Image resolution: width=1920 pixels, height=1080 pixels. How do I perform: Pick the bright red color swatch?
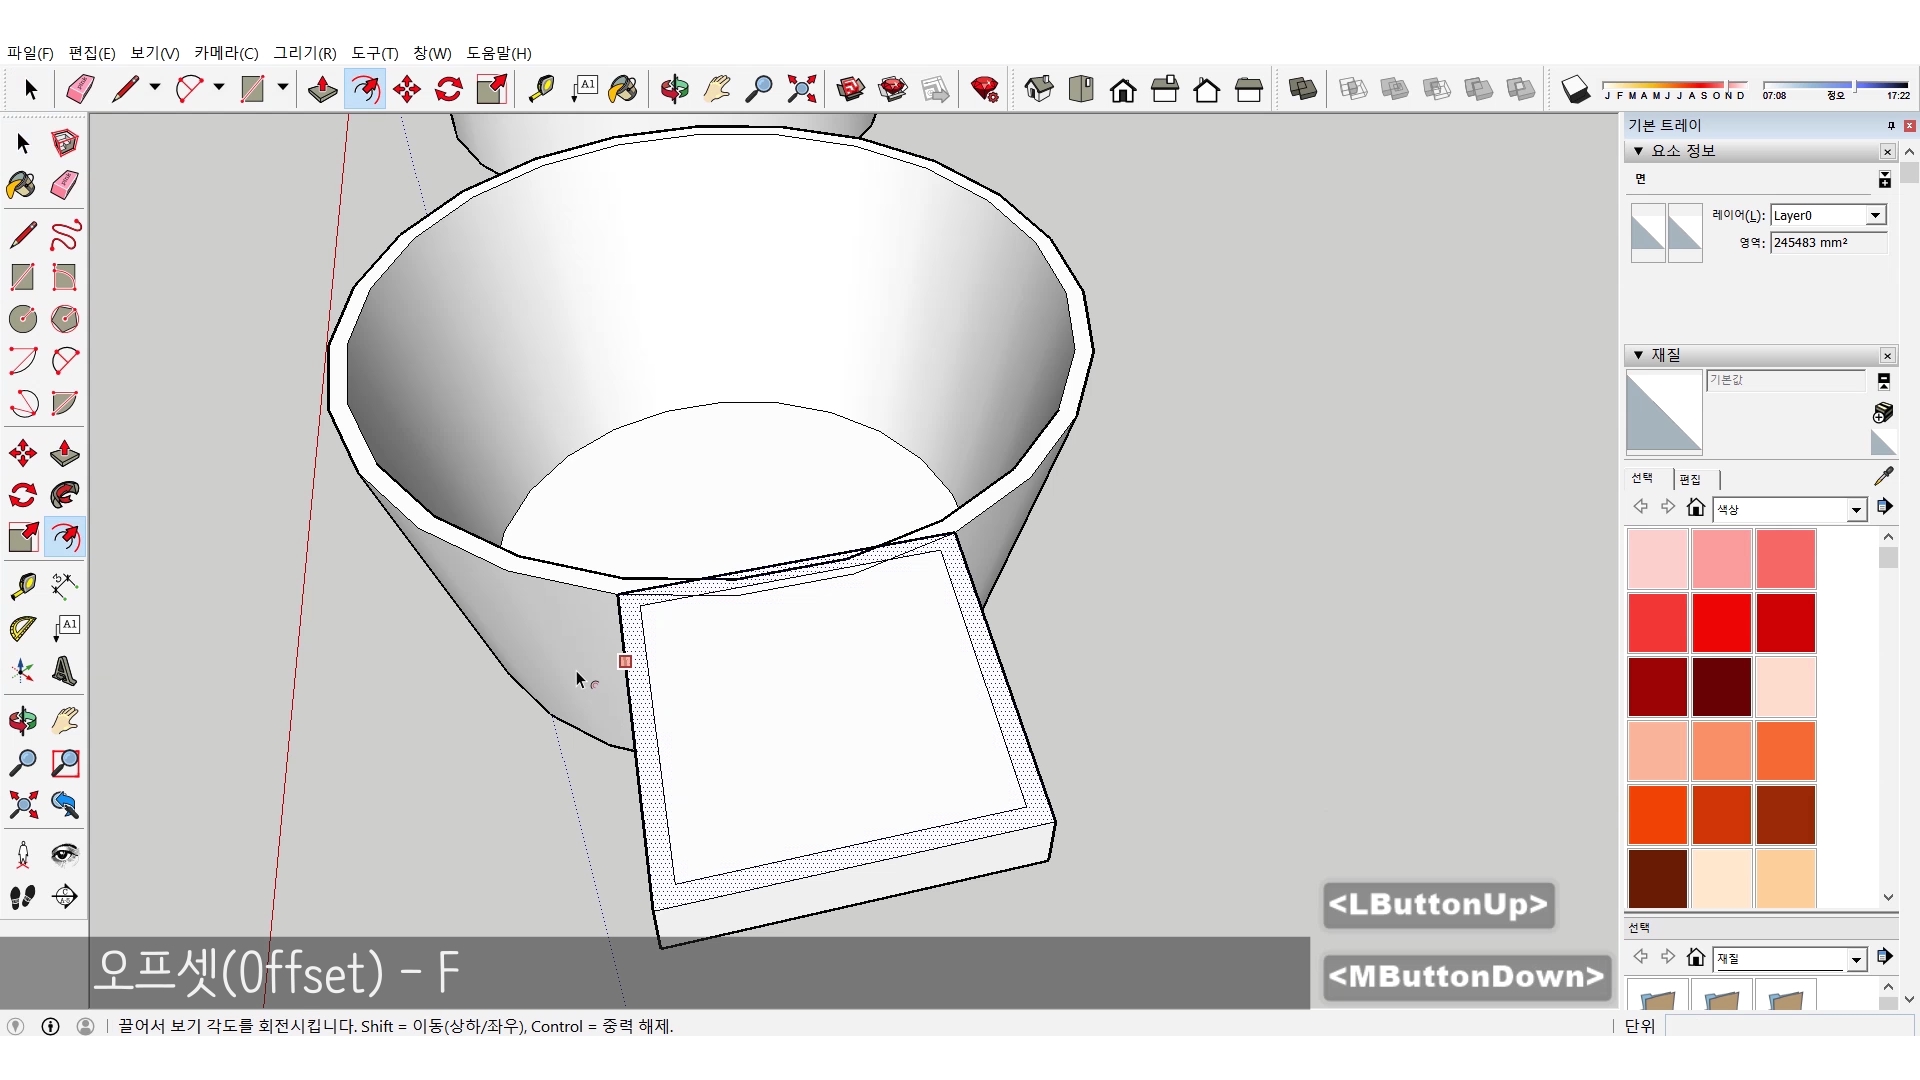(1721, 622)
